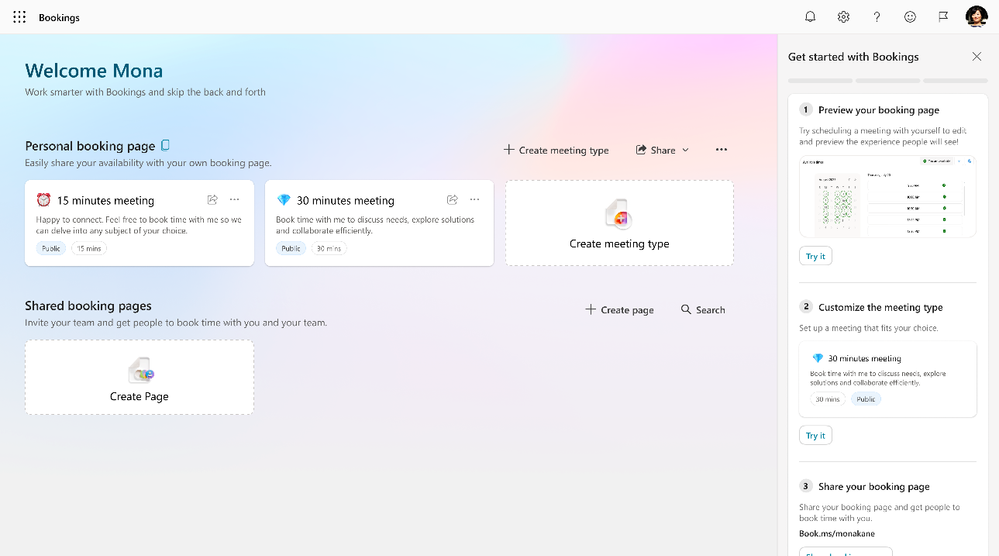Click the Create Page card icon

(x=140, y=370)
